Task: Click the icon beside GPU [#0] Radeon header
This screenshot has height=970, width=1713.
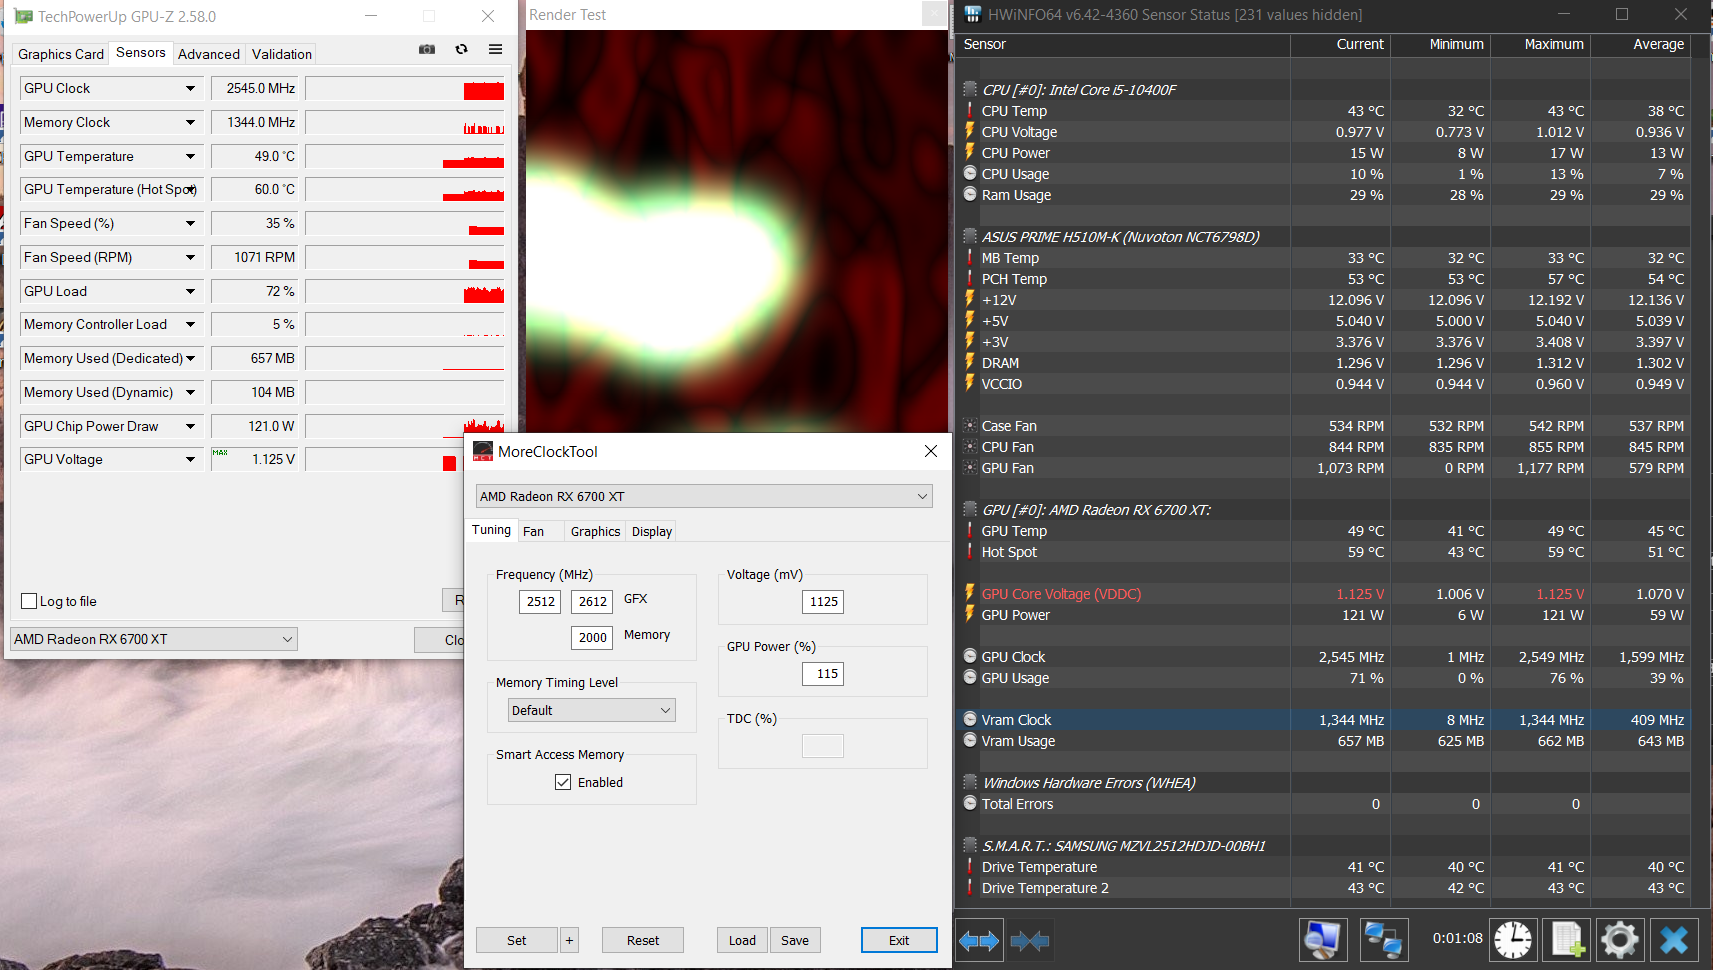Action: (x=970, y=510)
